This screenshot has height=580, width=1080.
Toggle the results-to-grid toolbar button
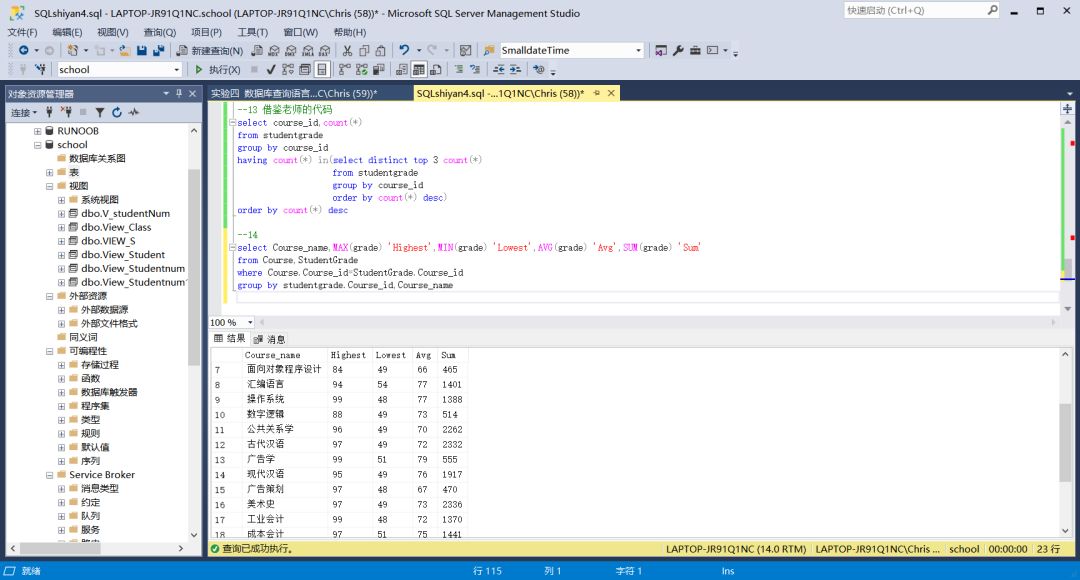click(x=420, y=70)
